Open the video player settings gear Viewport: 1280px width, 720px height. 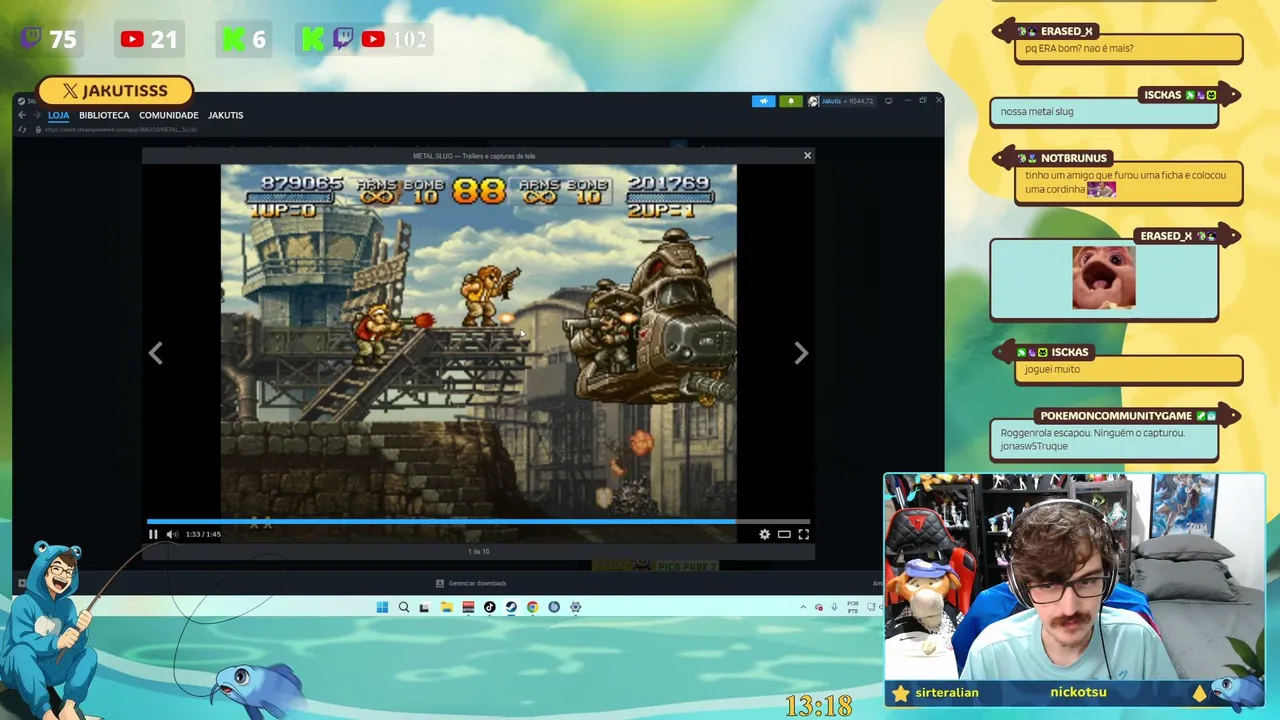coord(765,534)
